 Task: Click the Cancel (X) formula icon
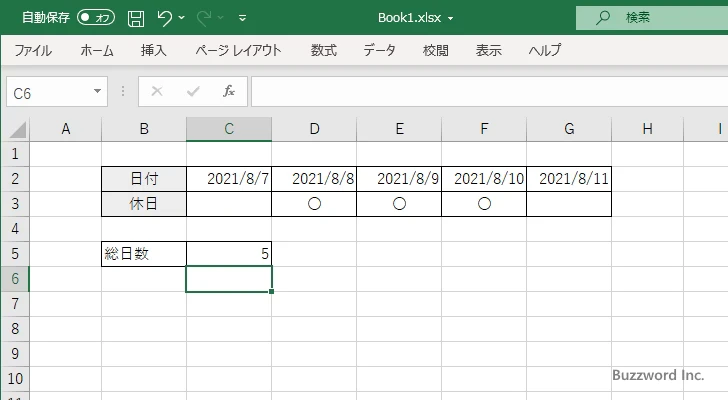157,91
